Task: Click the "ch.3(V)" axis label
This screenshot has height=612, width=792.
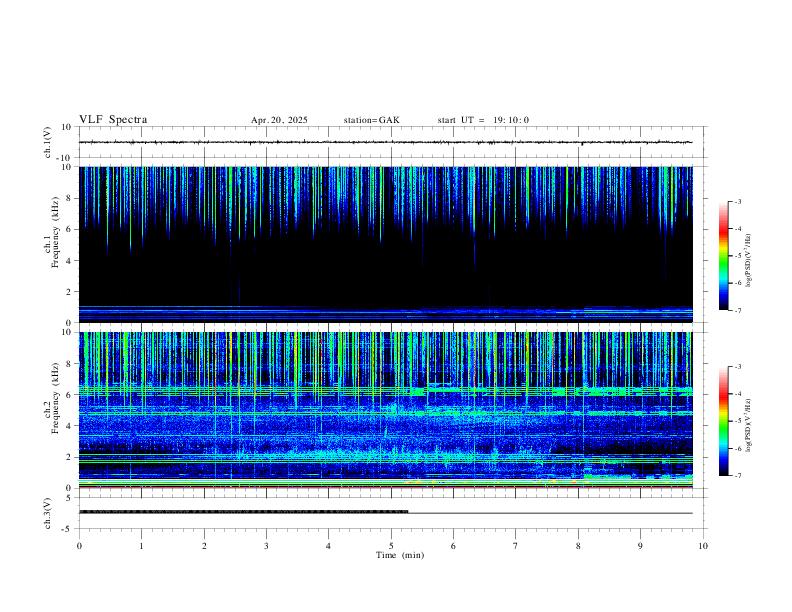Action: tap(48, 513)
